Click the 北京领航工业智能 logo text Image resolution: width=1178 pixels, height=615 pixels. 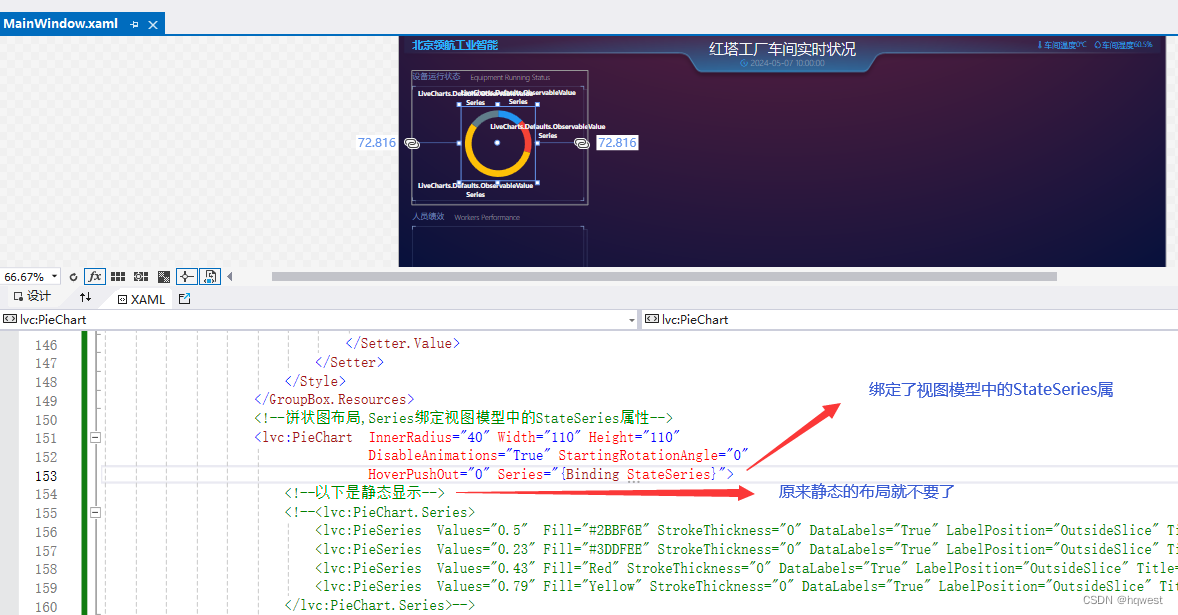tap(455, 45)
